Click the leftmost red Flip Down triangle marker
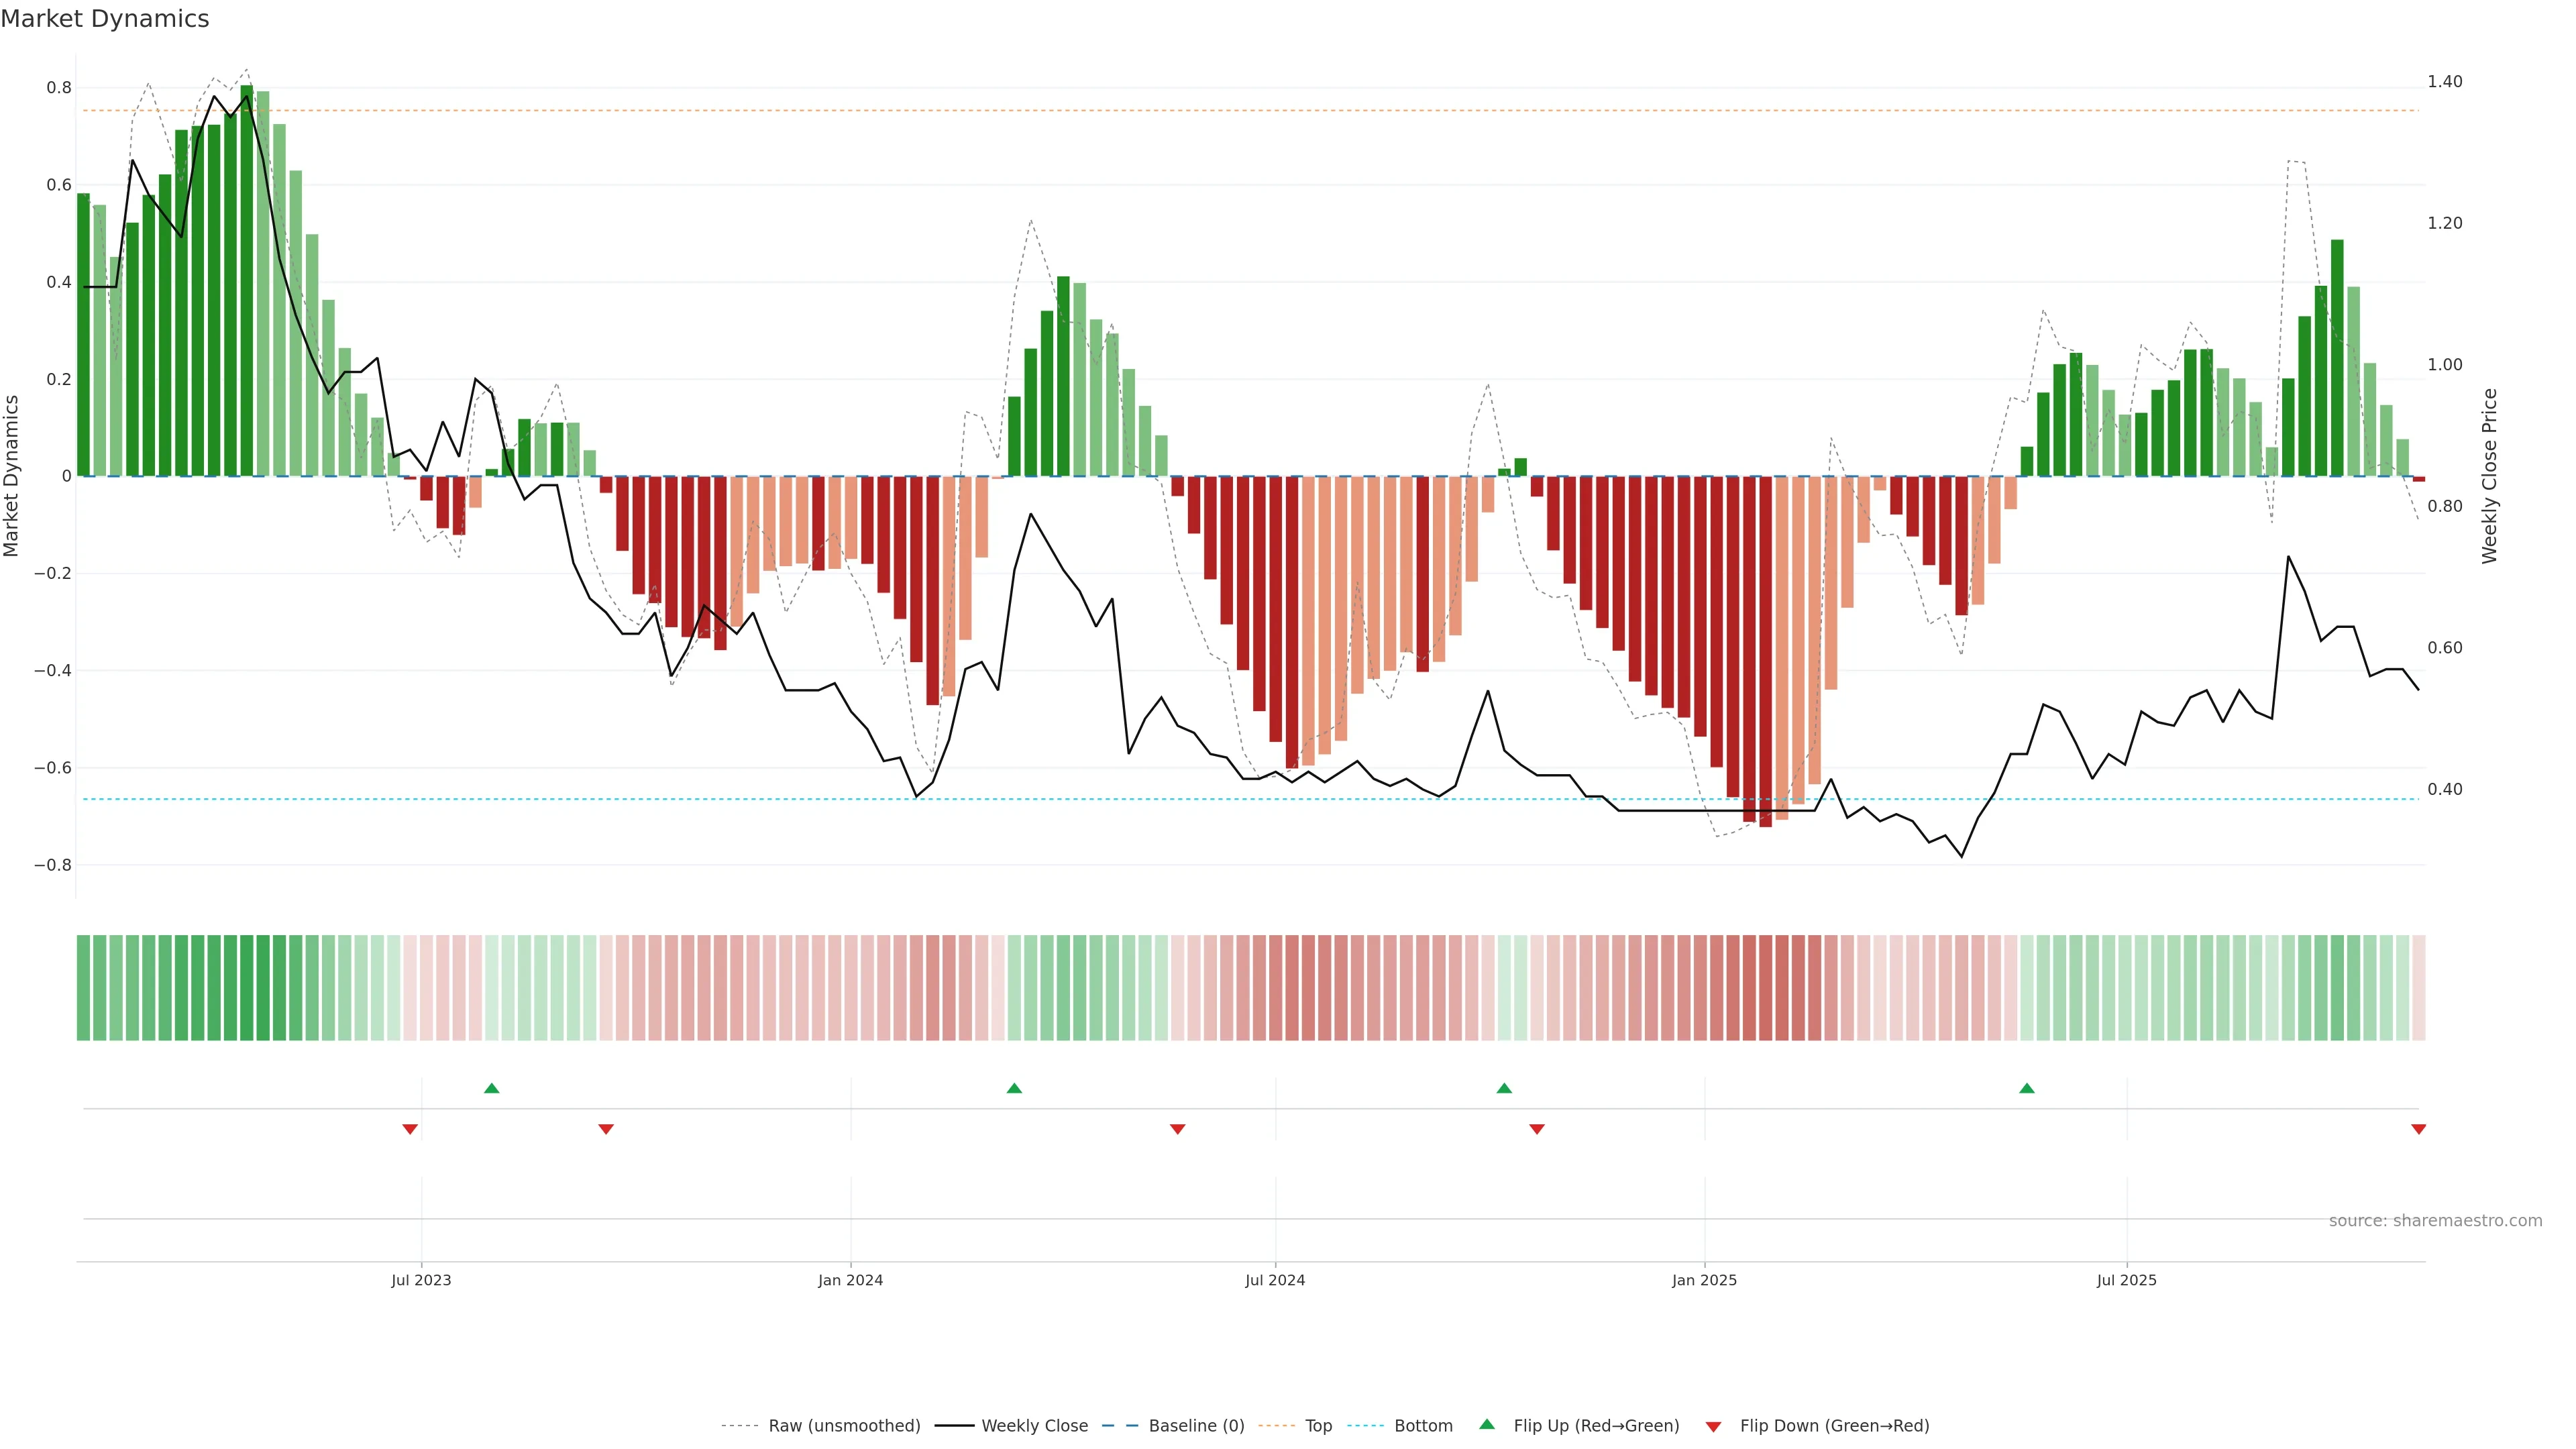Image resolution: width=2576 pixels, height=1449 pixels. (x=410, y=1129)
